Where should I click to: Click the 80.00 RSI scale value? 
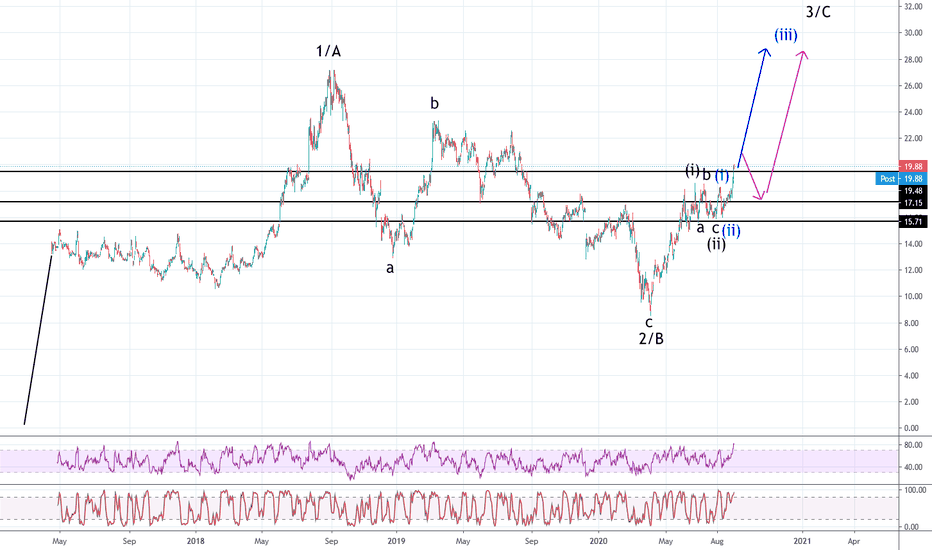click(913, 445)
